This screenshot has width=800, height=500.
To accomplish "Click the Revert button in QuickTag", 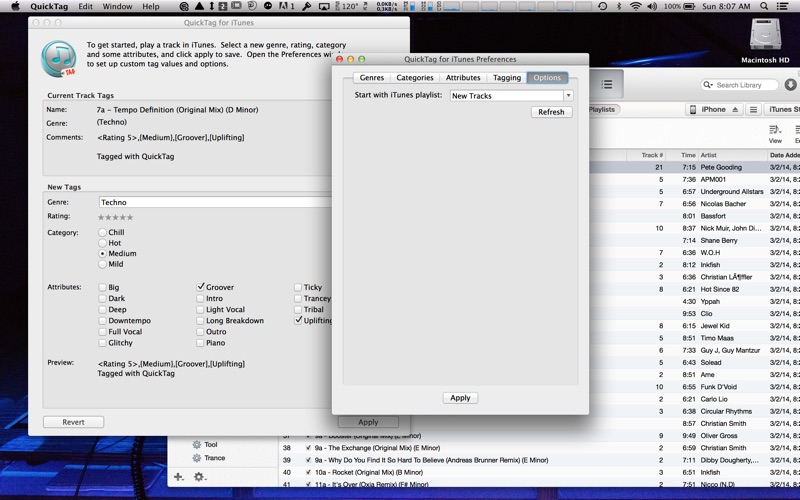I will coord(73,422).
